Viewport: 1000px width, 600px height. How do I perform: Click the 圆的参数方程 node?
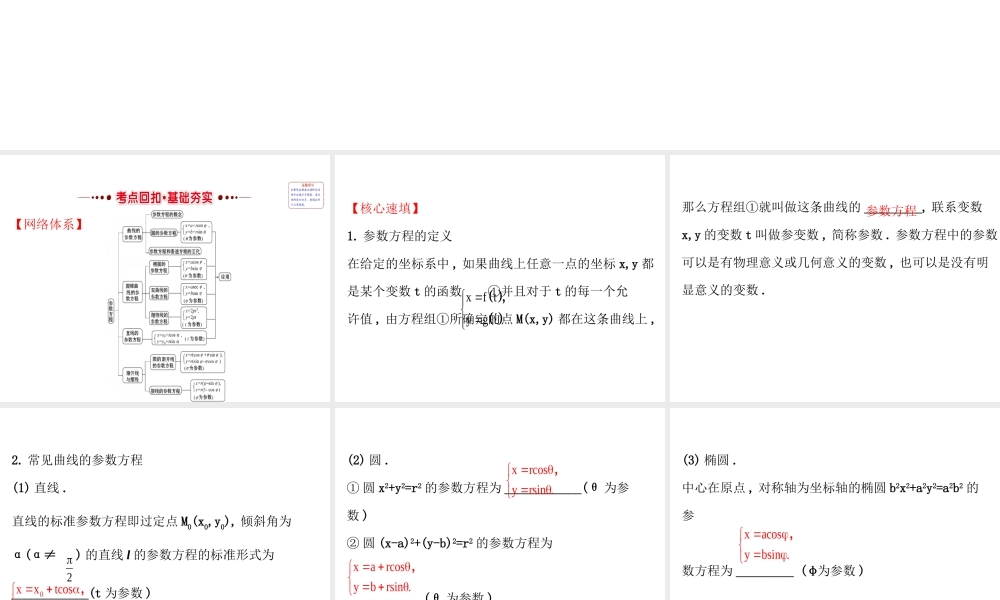164,232
